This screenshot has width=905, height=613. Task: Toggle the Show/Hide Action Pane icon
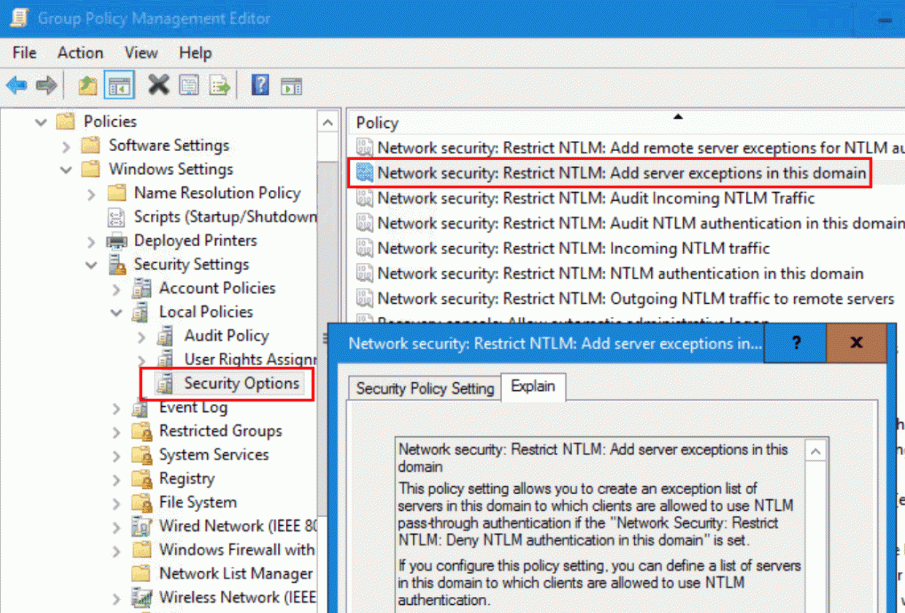click(x=291, y=86)
